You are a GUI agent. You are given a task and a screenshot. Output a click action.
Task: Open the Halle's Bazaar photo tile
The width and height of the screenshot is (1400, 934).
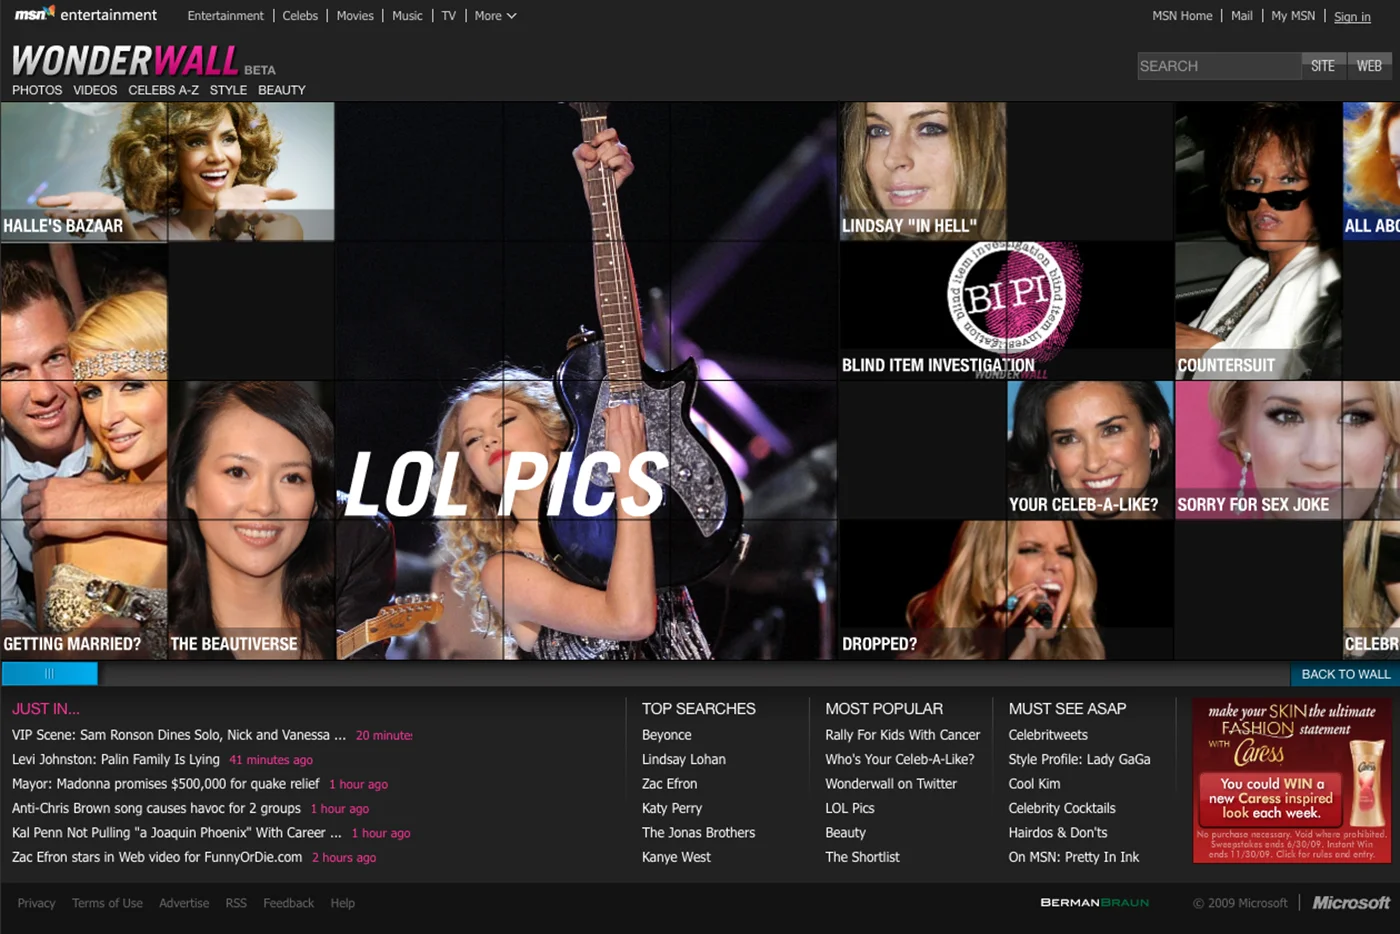[x=167, y=171]
